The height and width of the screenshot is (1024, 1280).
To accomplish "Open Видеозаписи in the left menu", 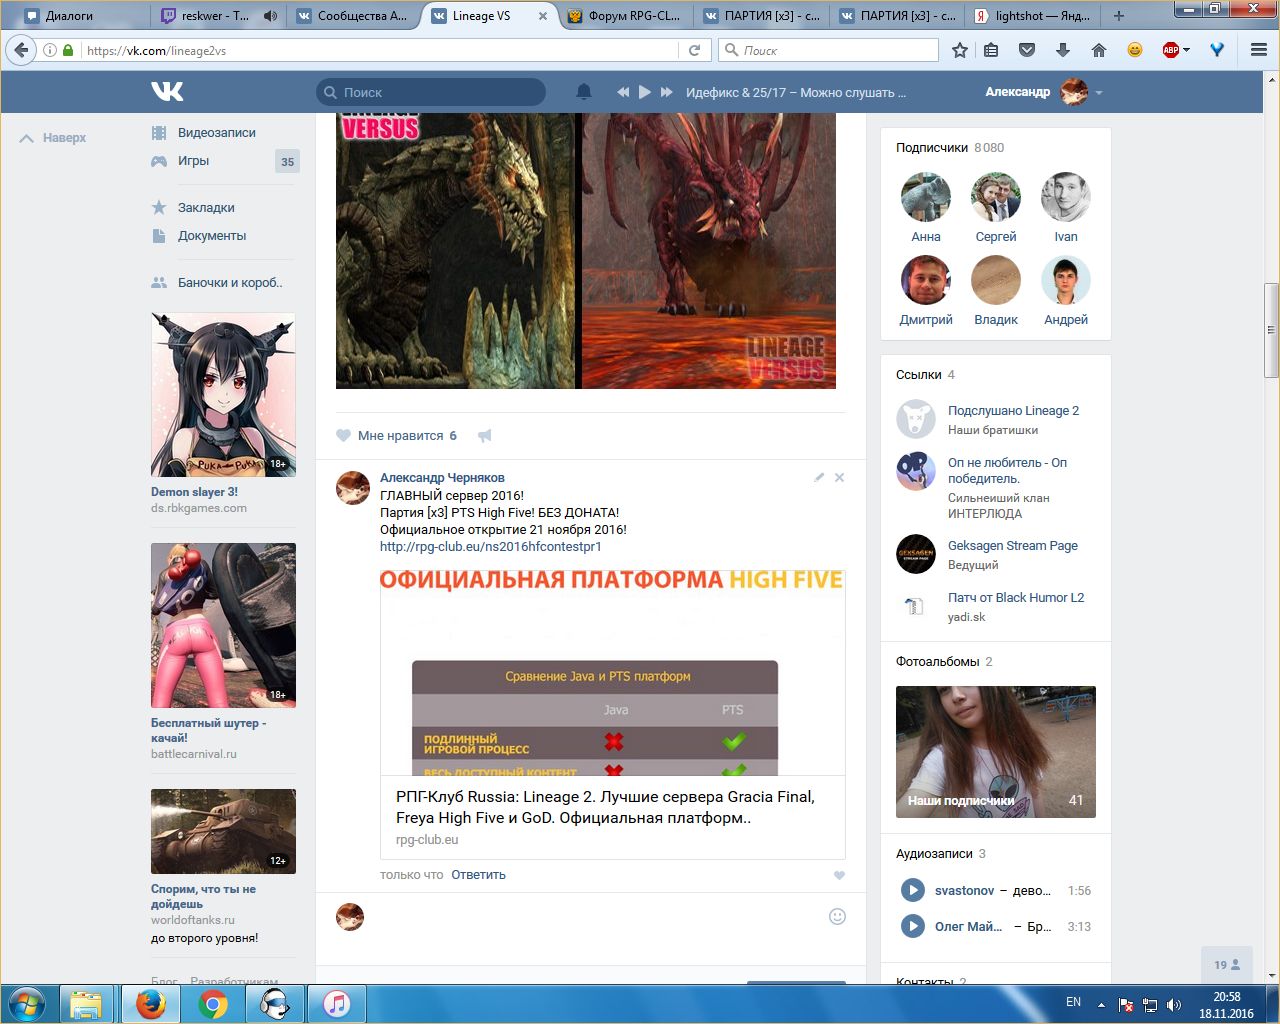I will click(x=217, y=133).
